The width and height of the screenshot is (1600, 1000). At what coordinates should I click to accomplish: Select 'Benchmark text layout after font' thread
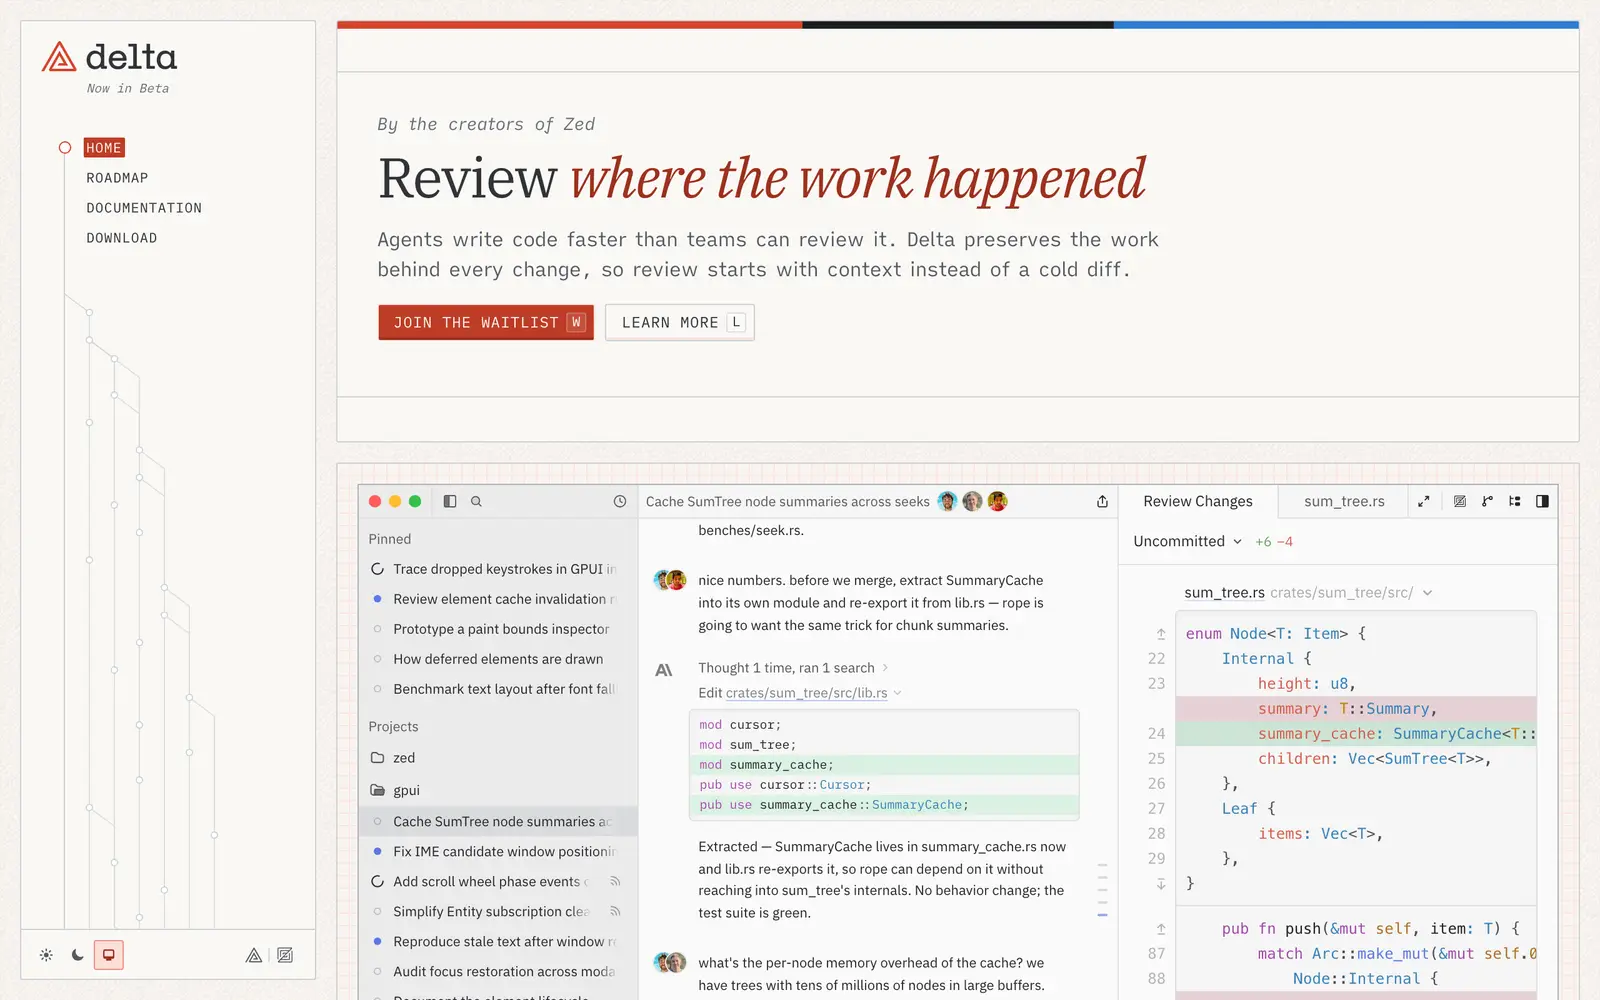498,689
